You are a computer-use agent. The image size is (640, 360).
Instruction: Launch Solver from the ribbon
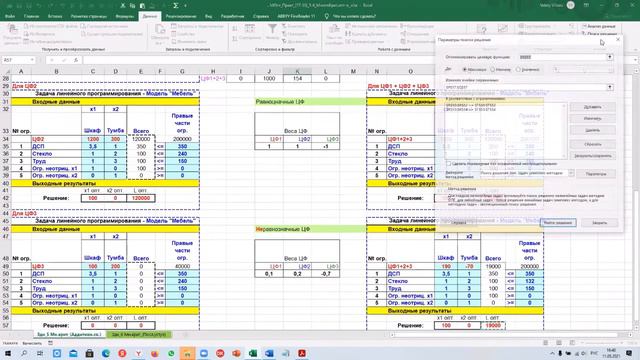pos(599,33)
